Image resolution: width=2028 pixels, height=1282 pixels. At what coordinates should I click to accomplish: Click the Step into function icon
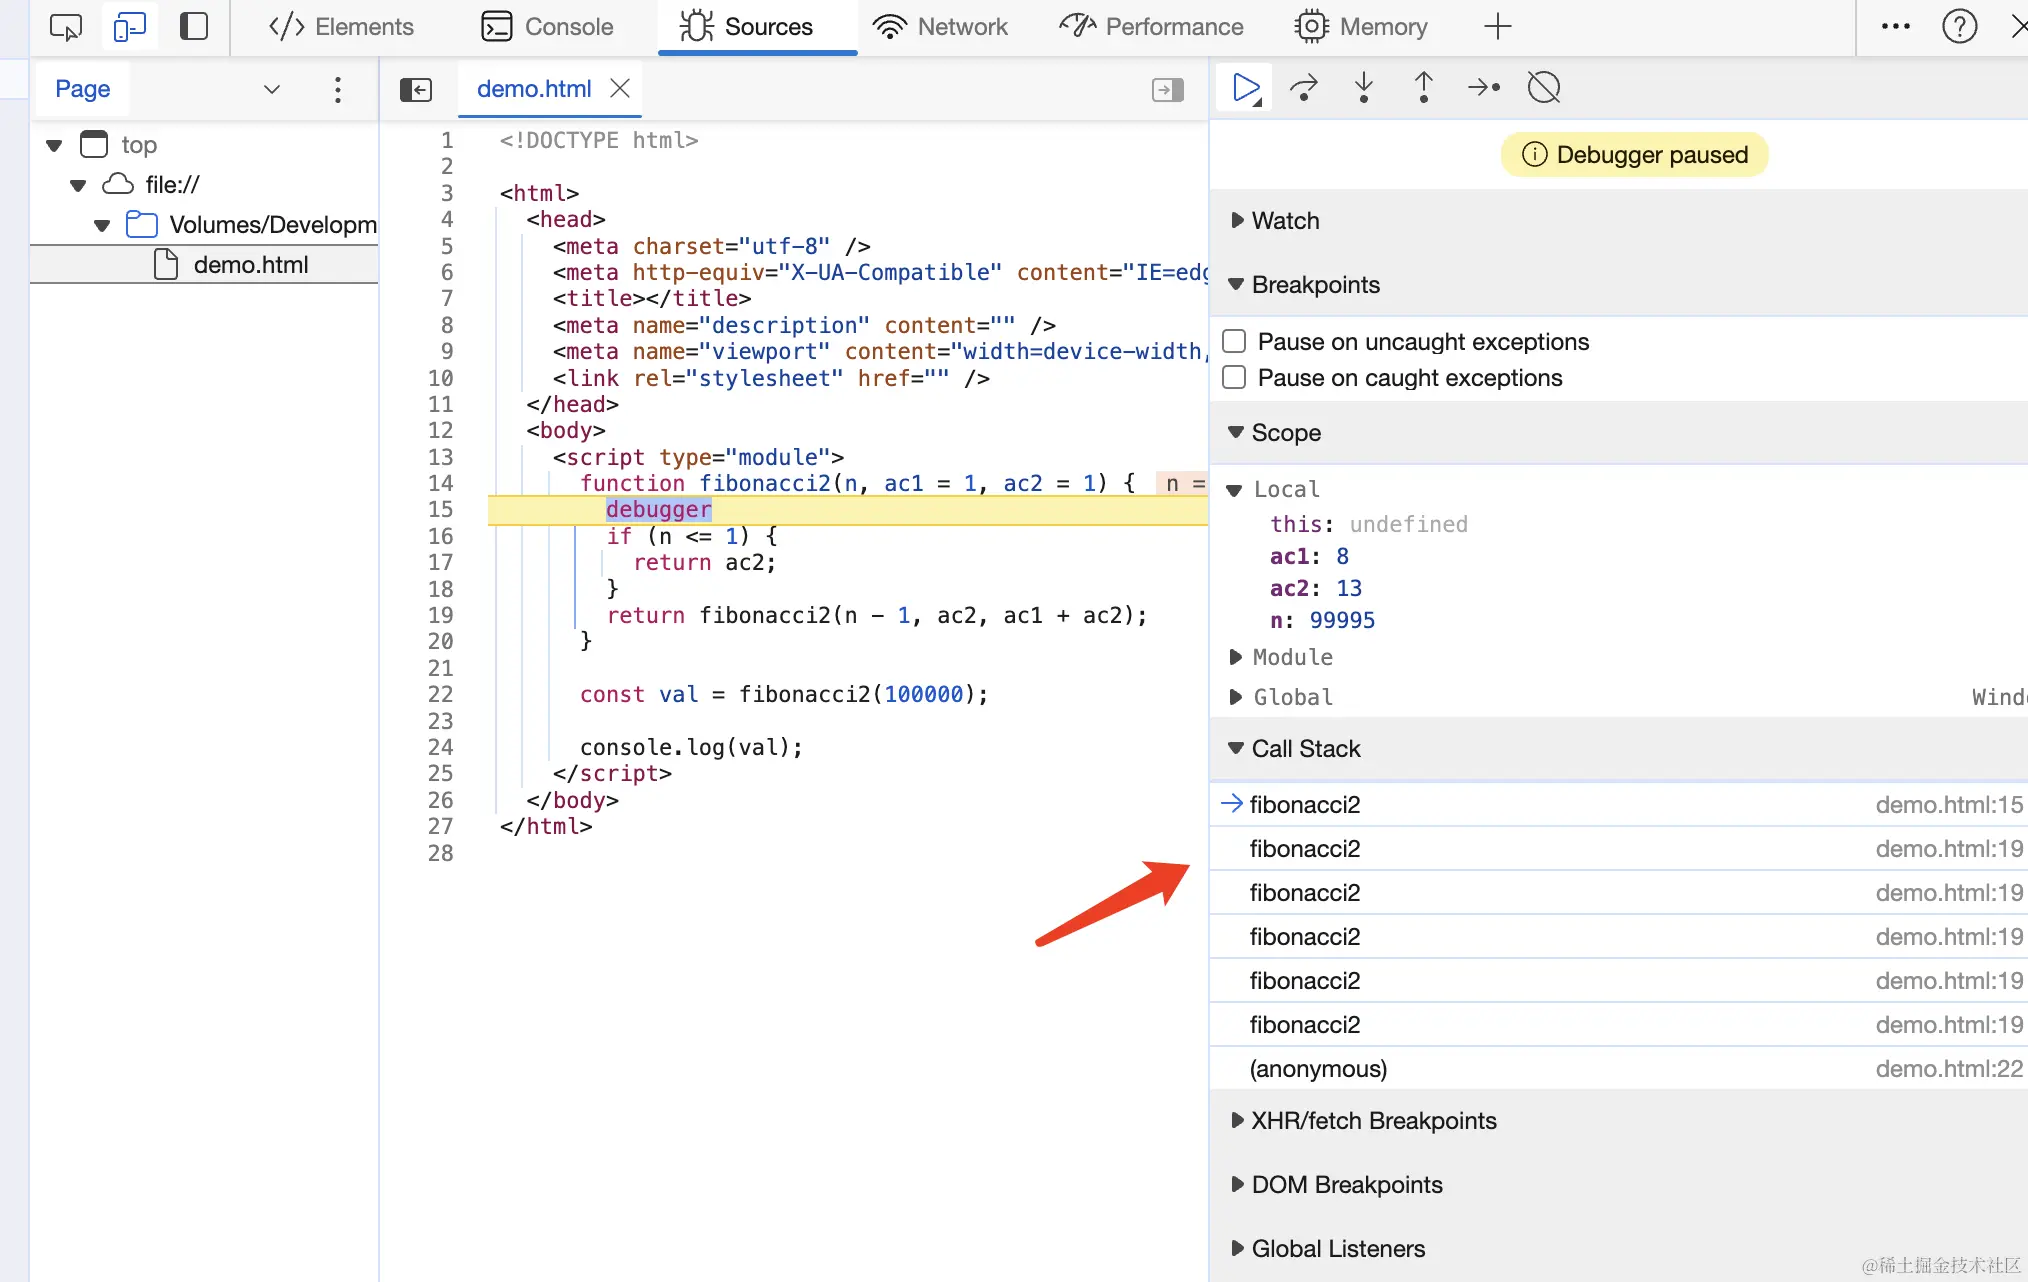click(x=1364, y=88)
